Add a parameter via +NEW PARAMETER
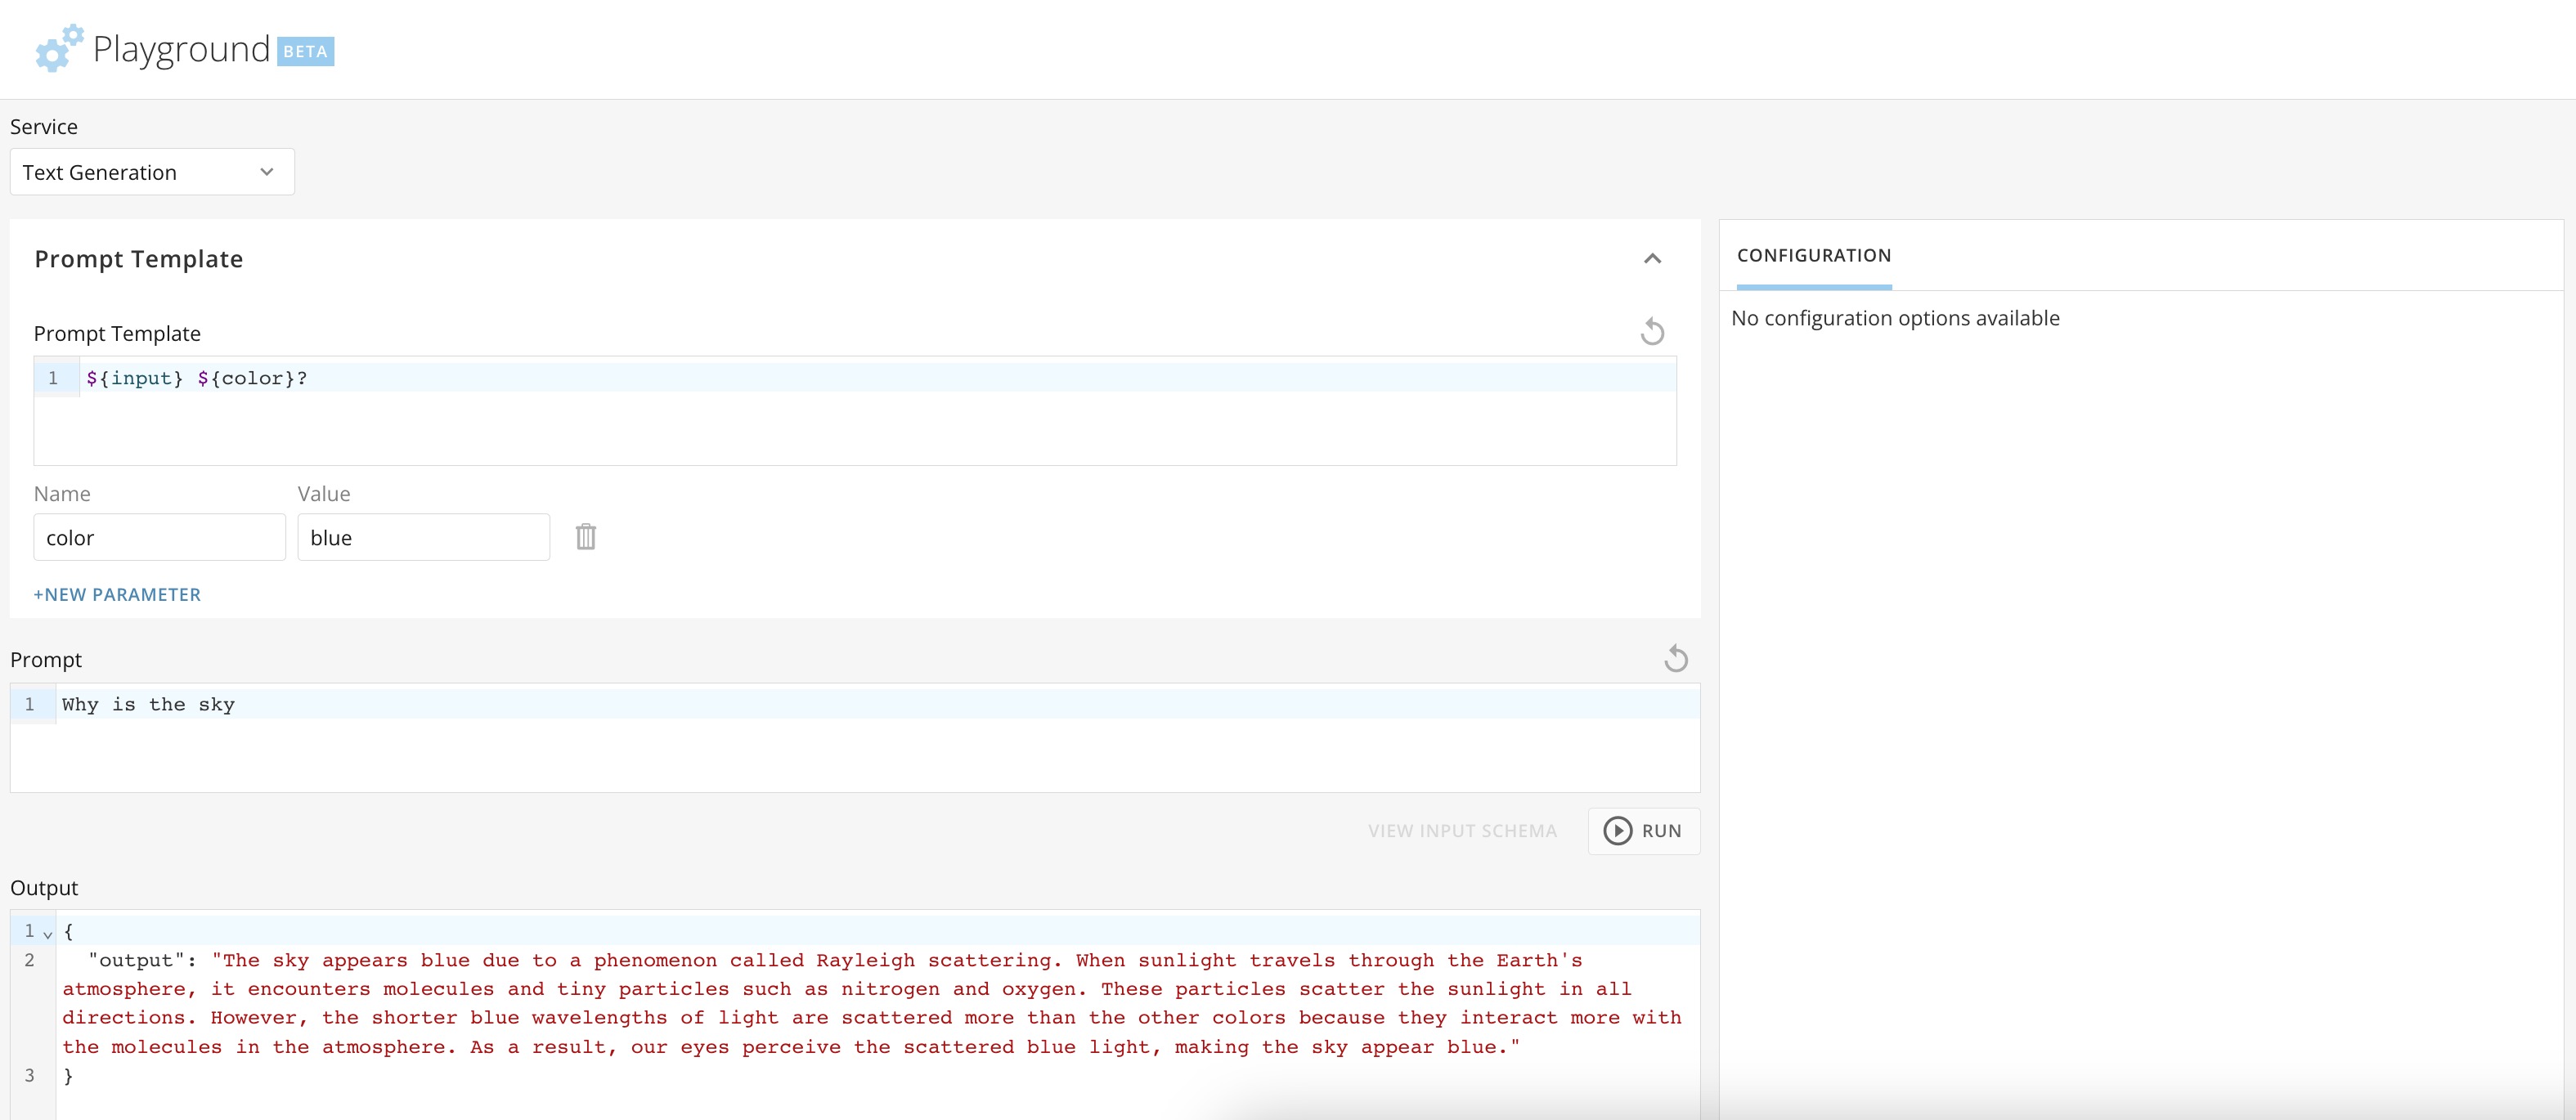Image resolution: width=2576 pixels, height=1120 pixels. tap(117, 594)
